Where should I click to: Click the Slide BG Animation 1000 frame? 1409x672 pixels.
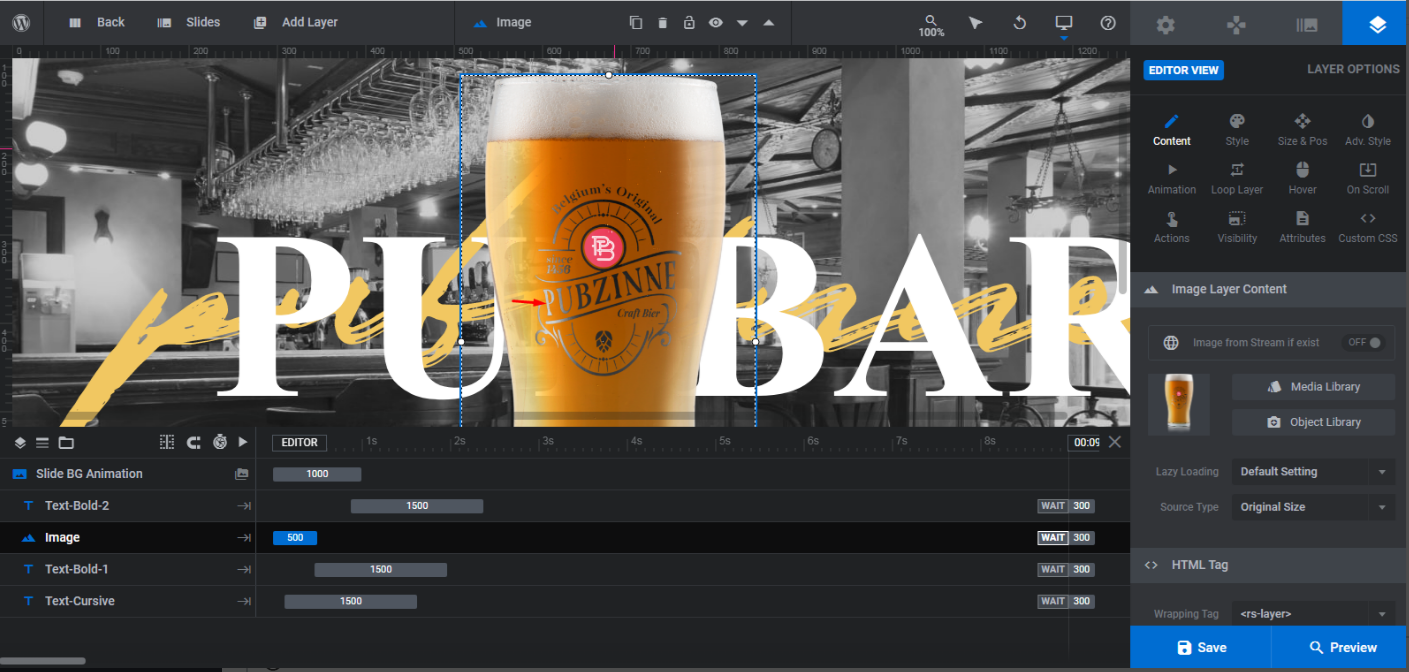tap(317, 474)
